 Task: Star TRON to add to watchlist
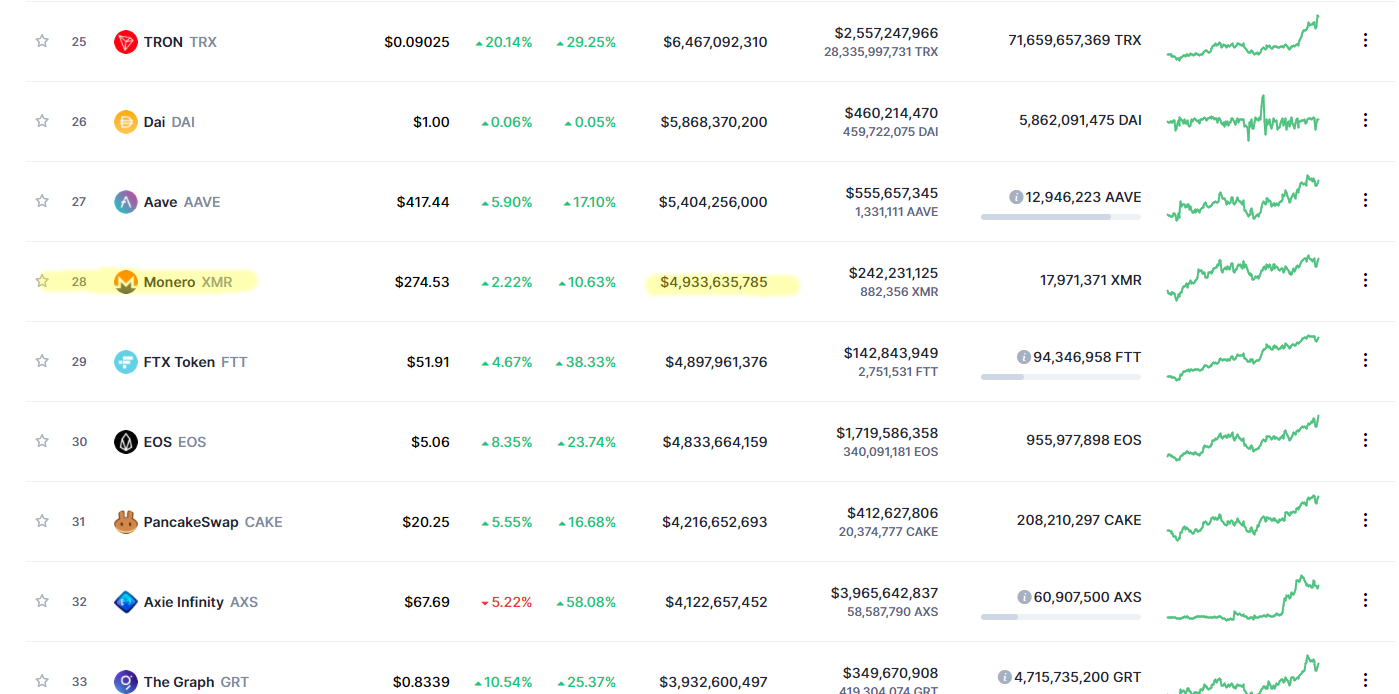pyautogui.click(x=42, y=41)
